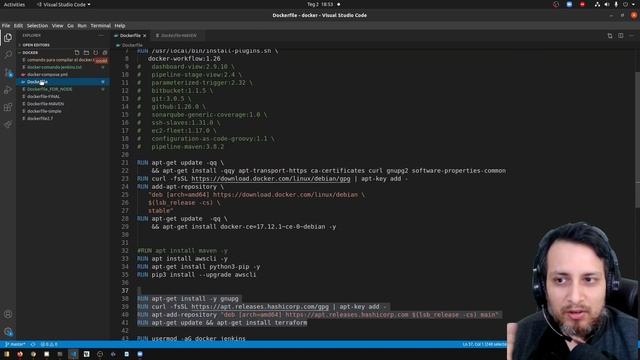The image size is (640, 360).
Task: Click the network icon in top bar
Action: pyautogui.click(x=597, y=4)
